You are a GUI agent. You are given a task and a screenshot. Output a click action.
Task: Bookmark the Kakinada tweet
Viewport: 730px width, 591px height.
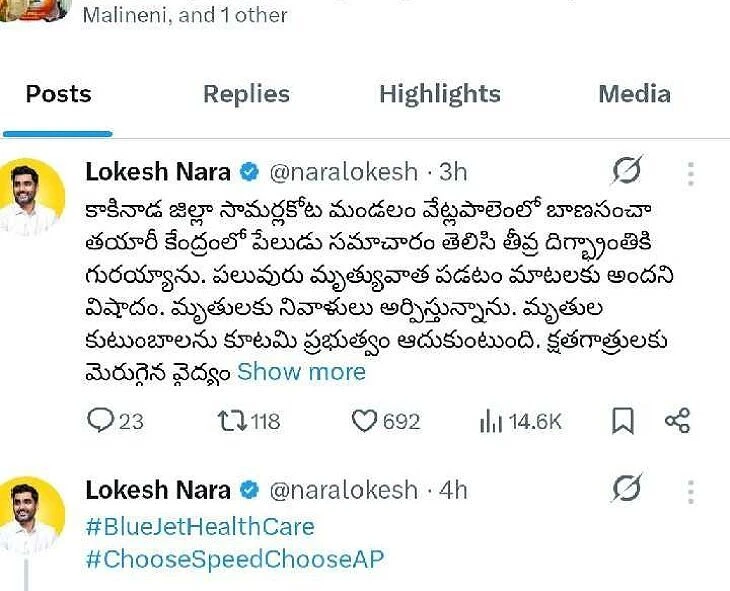pyautogui.click(x=623, y=421)
